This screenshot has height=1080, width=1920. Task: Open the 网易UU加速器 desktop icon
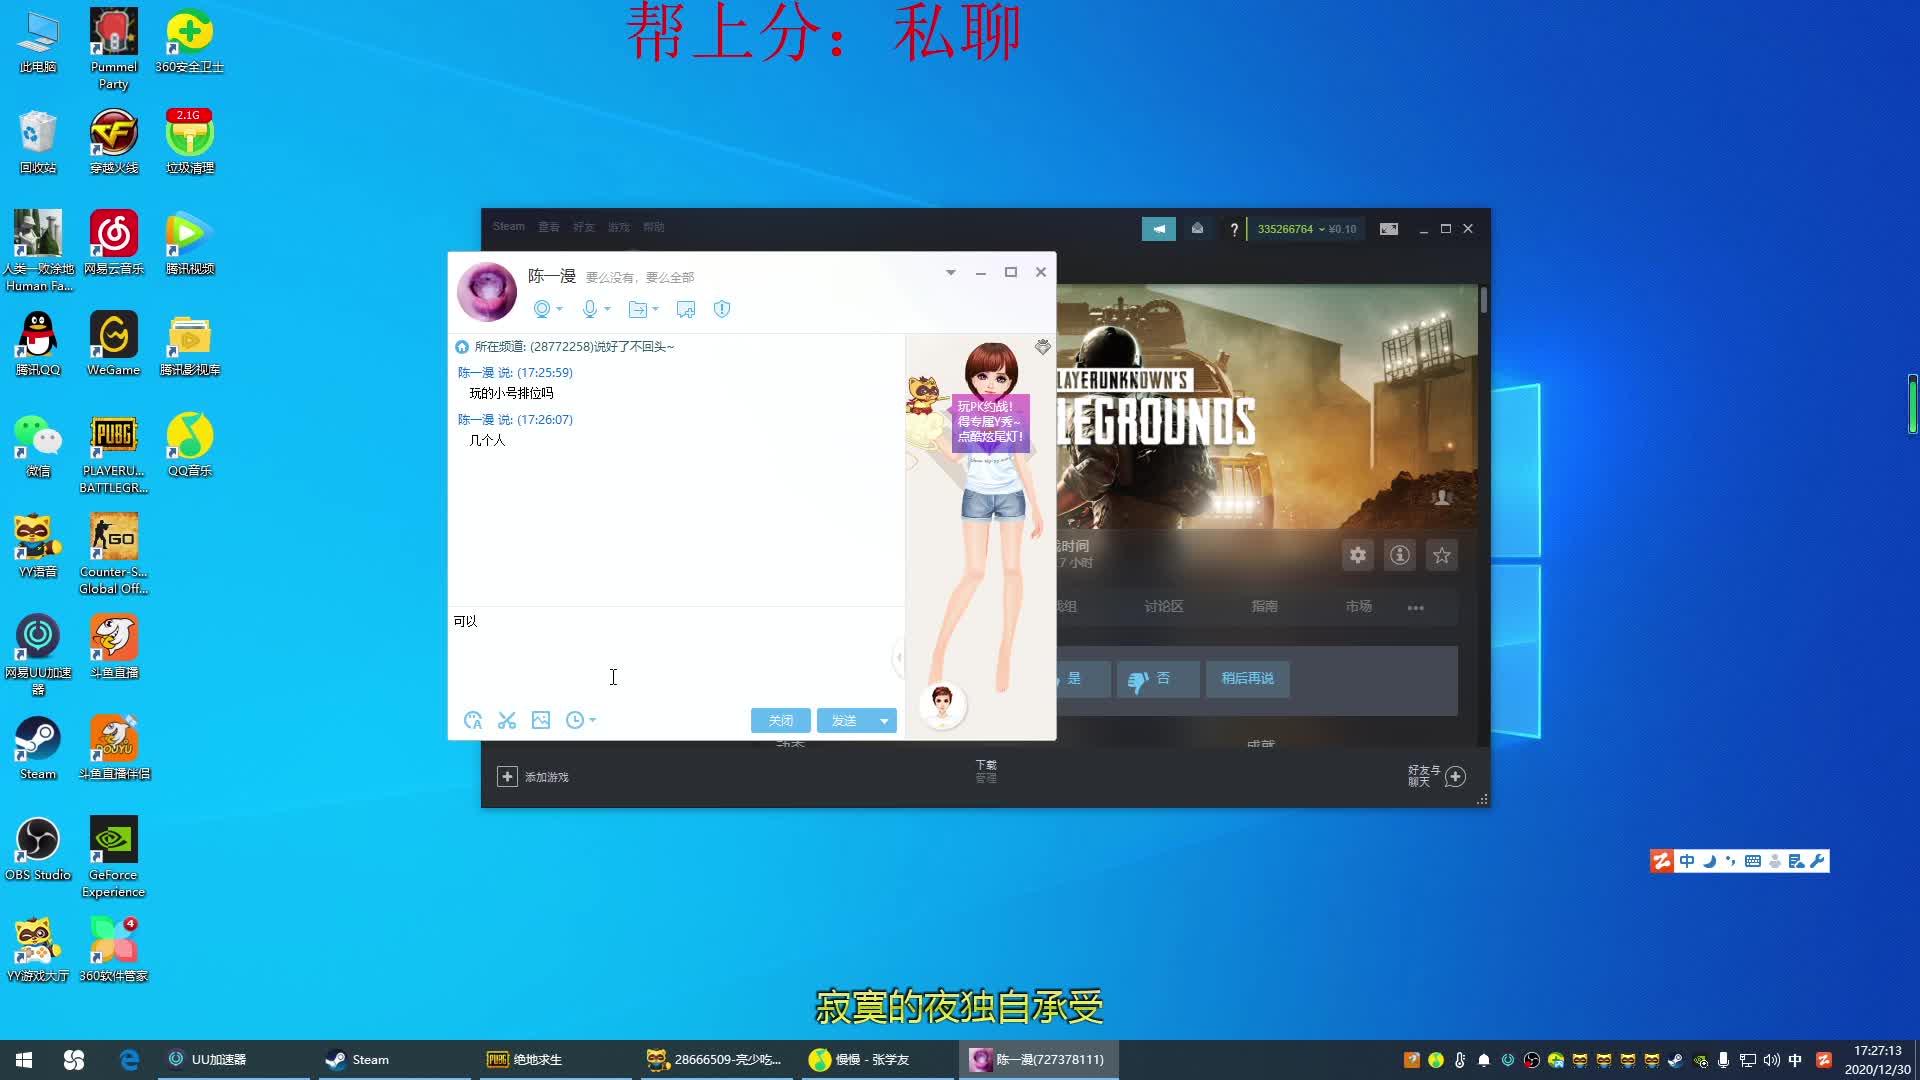tap(38, 655)
